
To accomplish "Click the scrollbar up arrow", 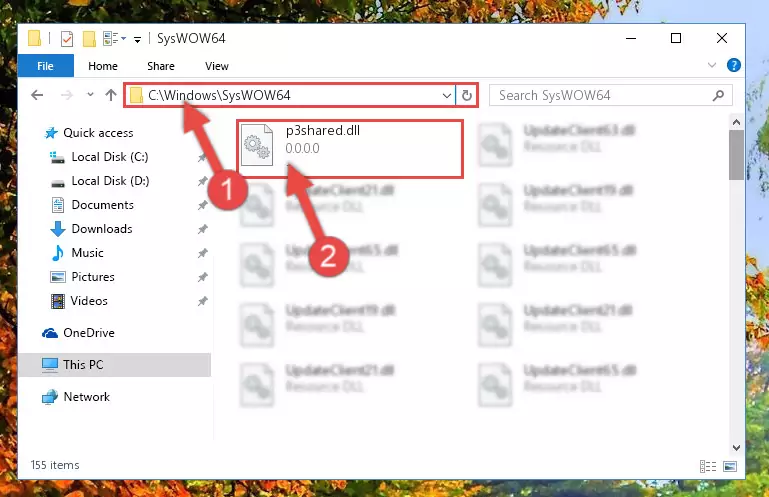I will 736,122.
